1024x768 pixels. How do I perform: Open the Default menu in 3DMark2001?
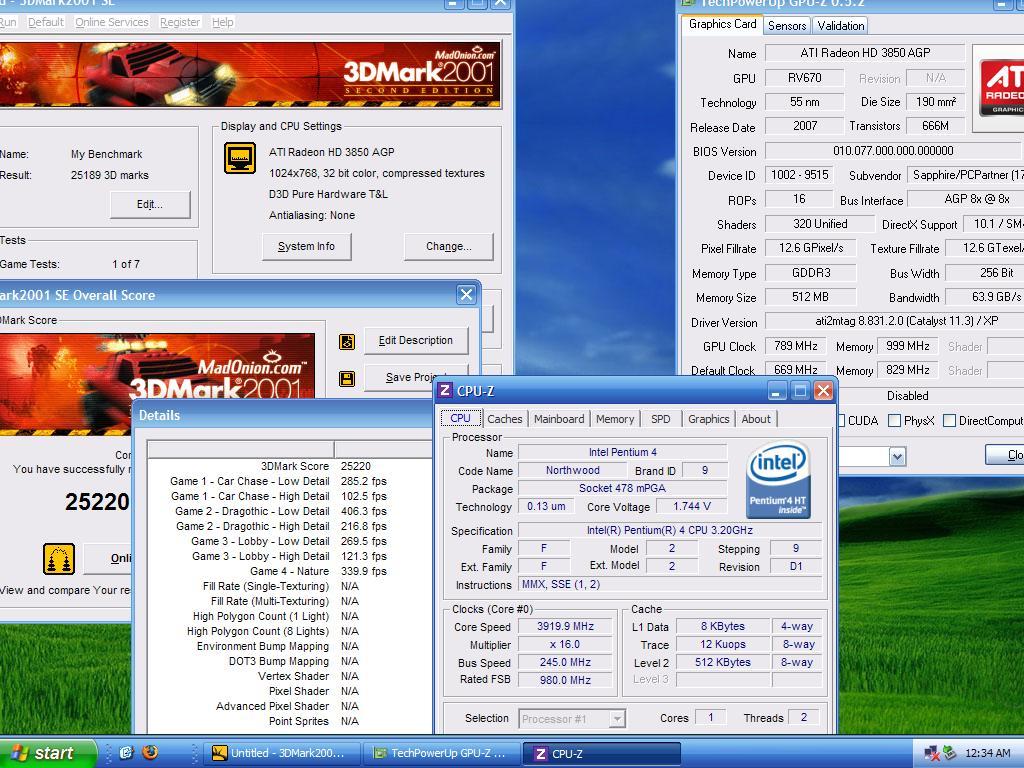point(46,22)
